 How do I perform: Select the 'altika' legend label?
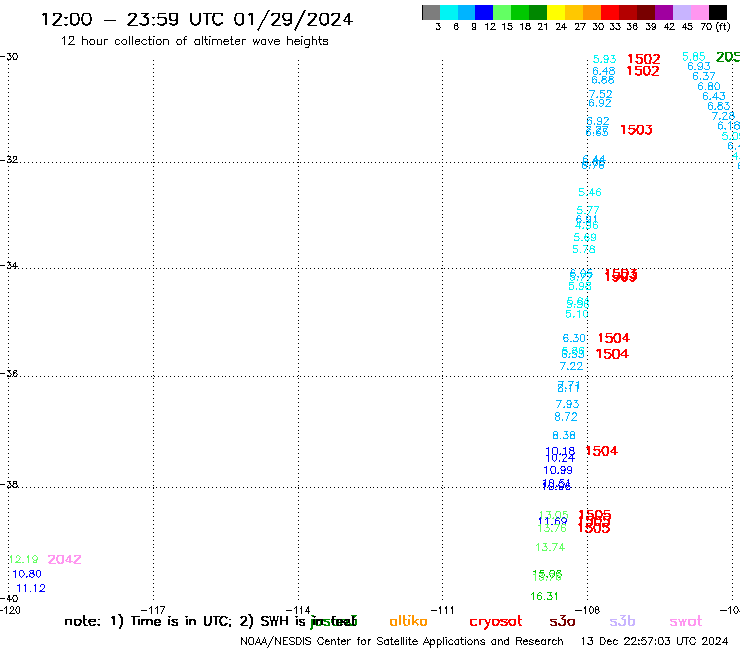tap(408, 621)
